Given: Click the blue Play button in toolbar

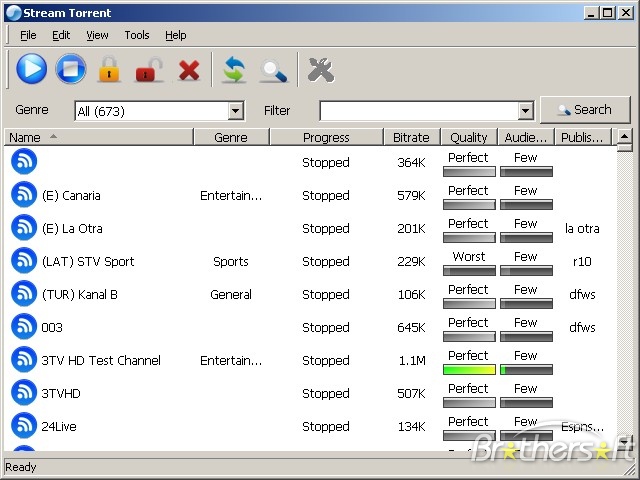Looking at the screenshot, I should (31, 69).
